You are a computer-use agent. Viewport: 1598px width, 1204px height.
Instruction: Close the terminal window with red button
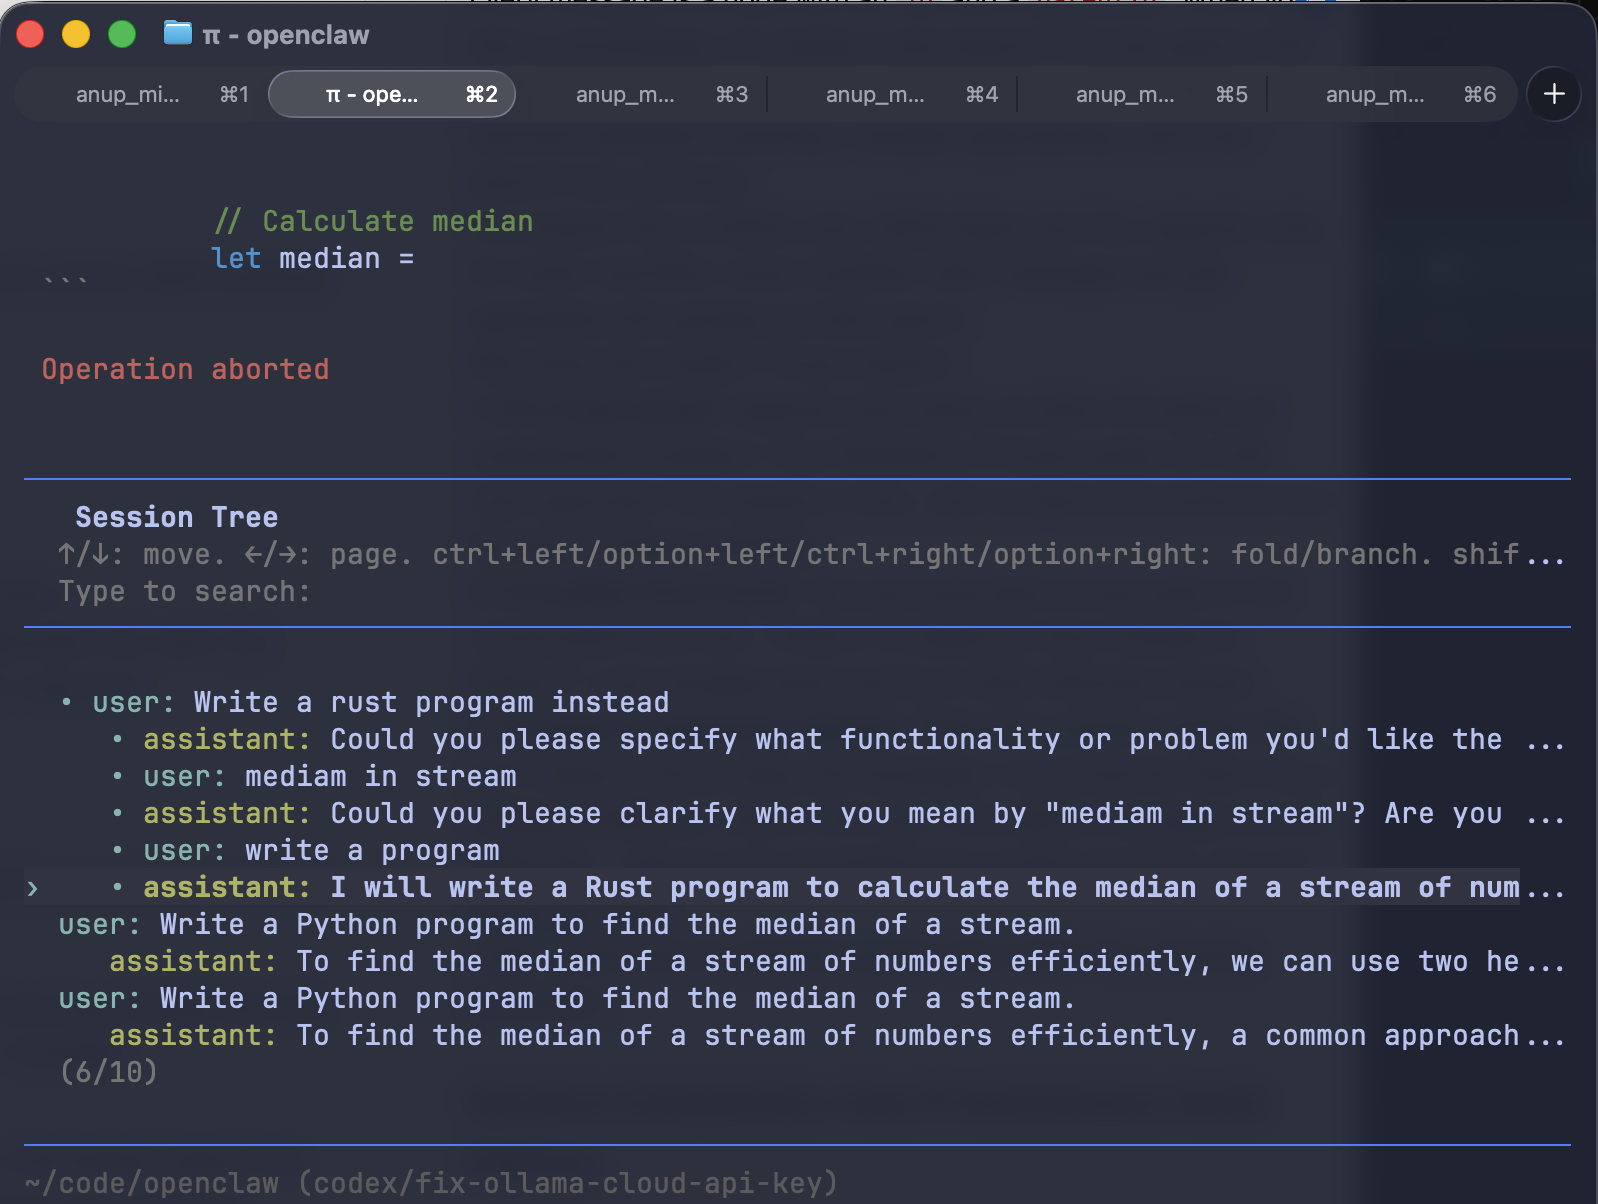(30, 34)
